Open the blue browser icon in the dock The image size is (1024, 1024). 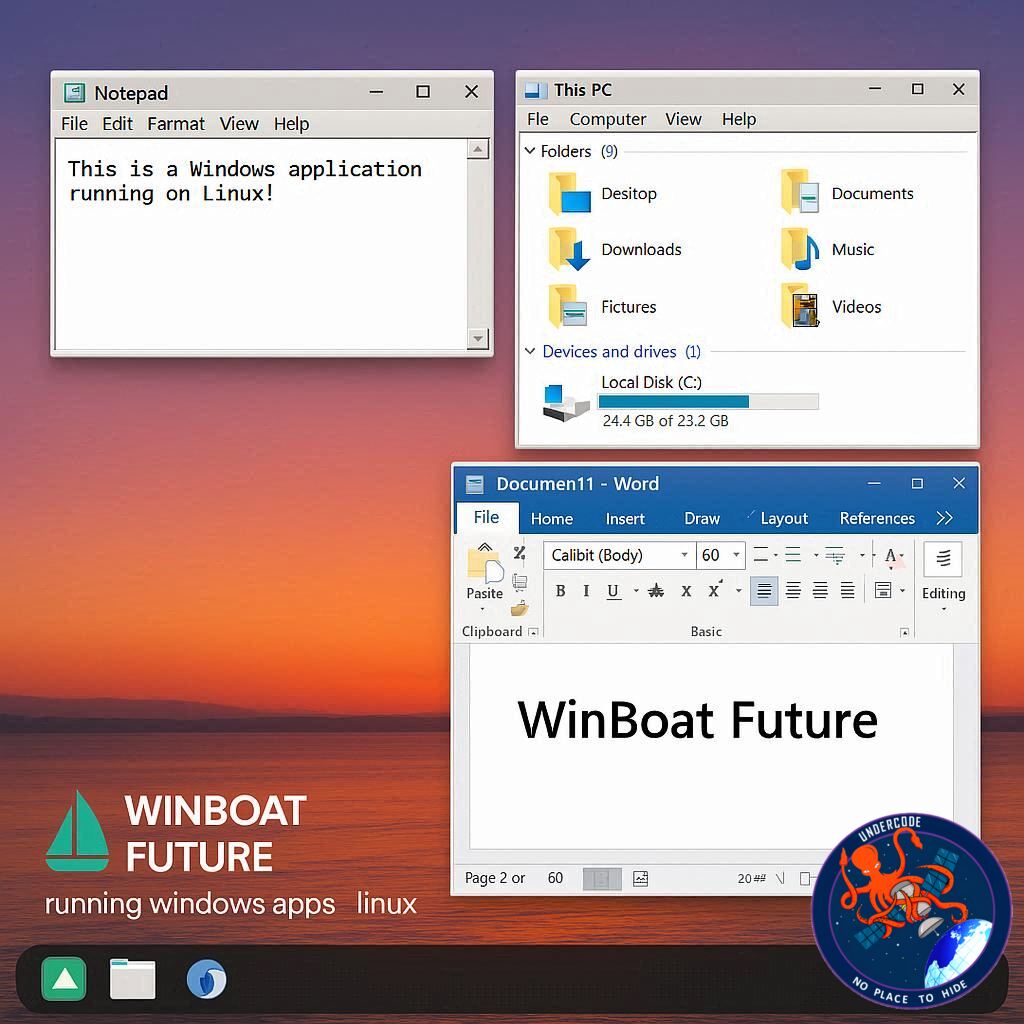pos(206,979)
